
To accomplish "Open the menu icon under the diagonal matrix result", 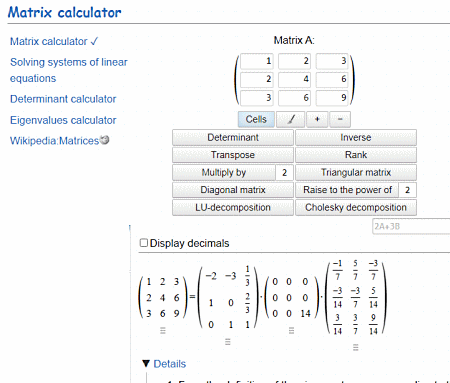I will 291,330.
